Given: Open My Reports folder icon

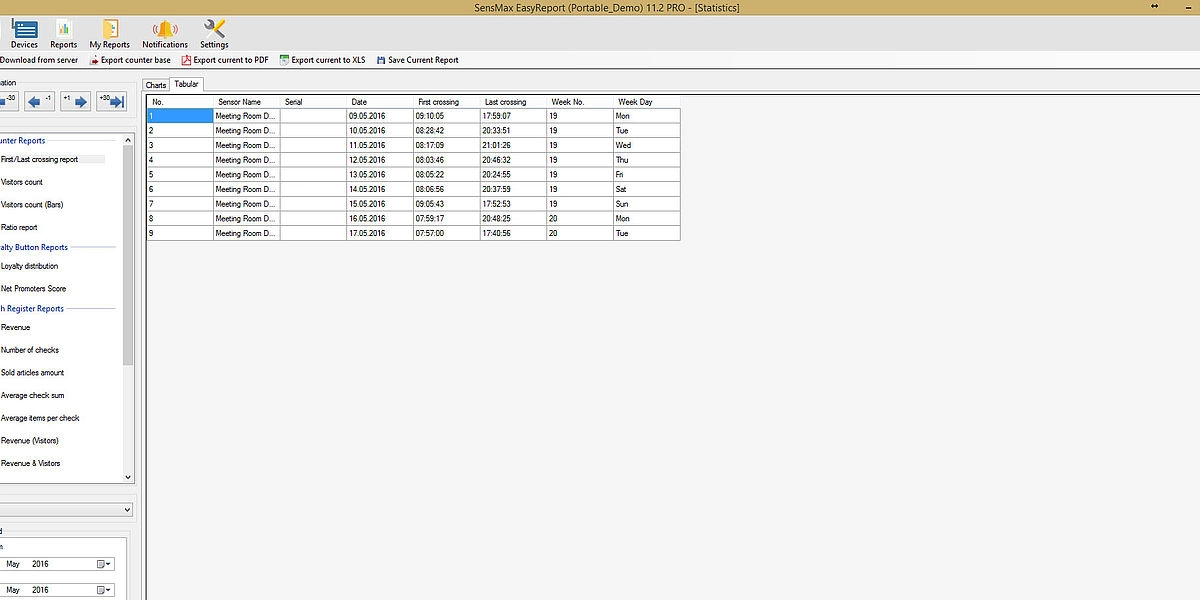Looking at the screenshot, I should point(110,32).
